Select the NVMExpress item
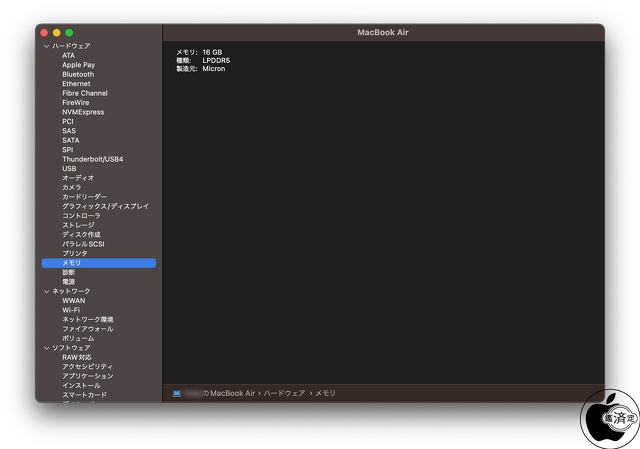 [x=84, y=112]
